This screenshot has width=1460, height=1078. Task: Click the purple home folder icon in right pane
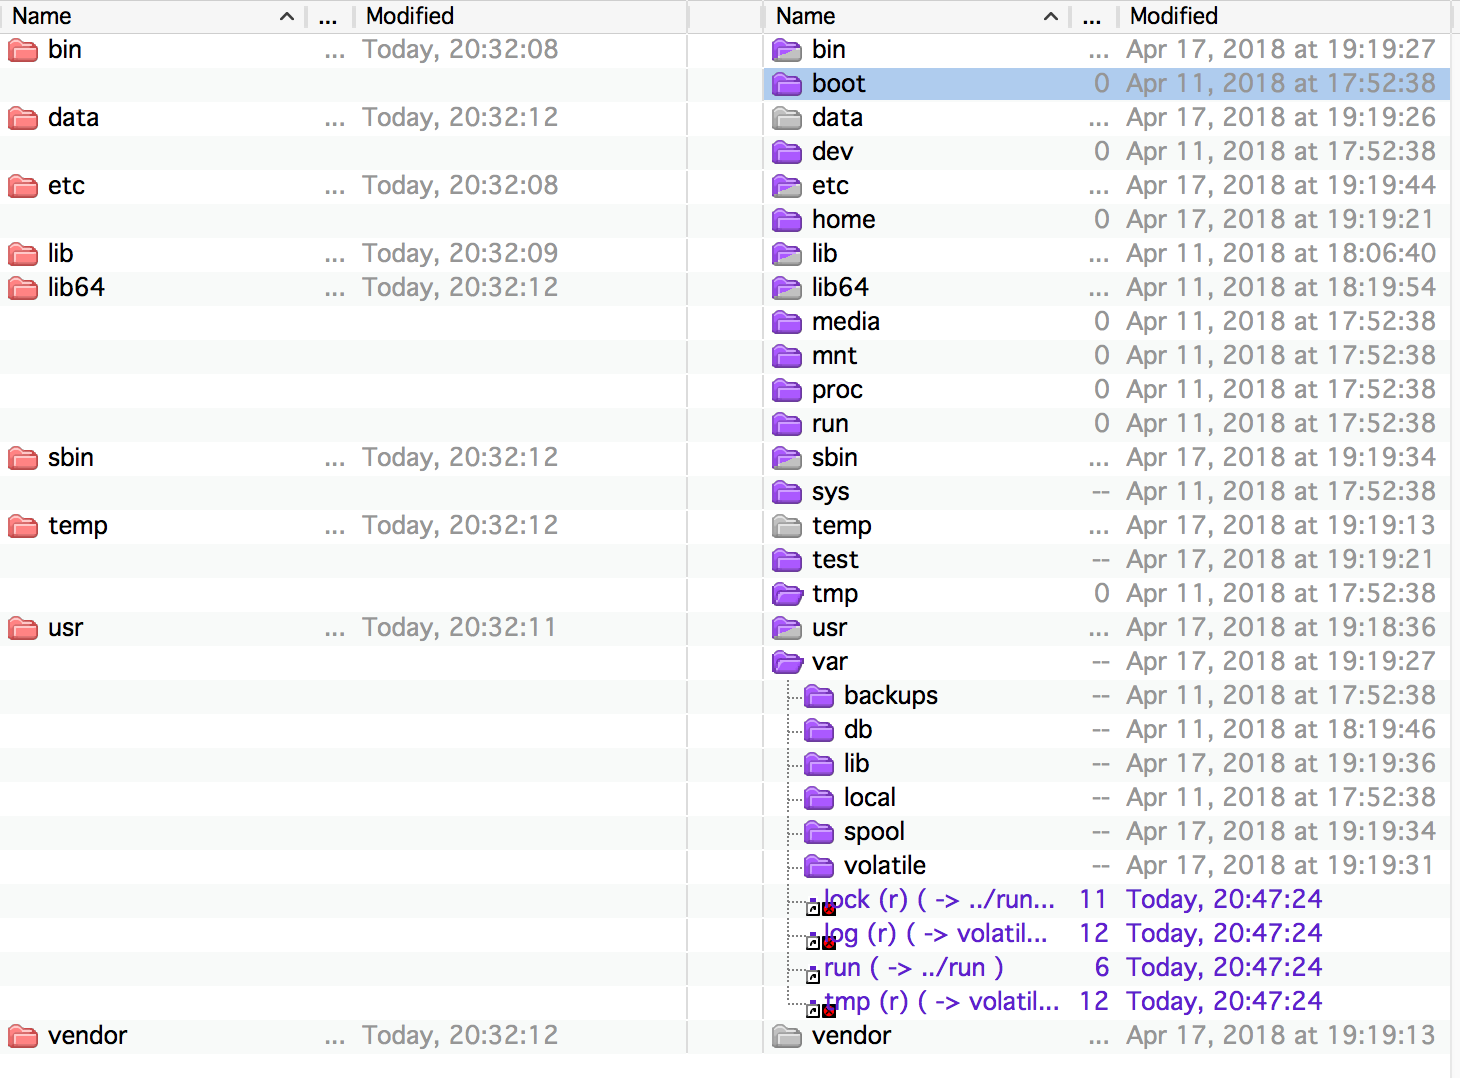(787, 220)
